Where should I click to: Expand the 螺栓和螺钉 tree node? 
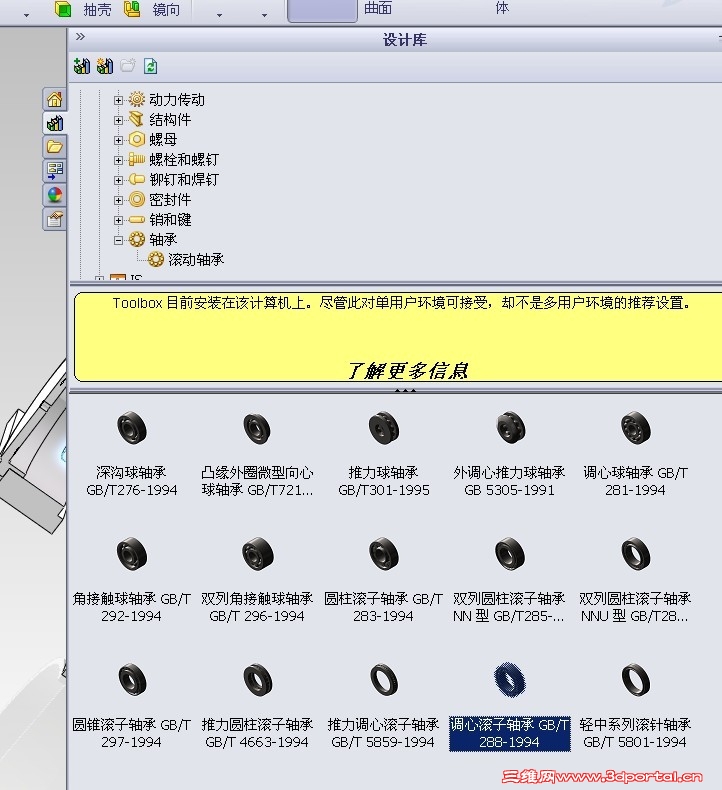pyautogui.click(x=118, y=160)
